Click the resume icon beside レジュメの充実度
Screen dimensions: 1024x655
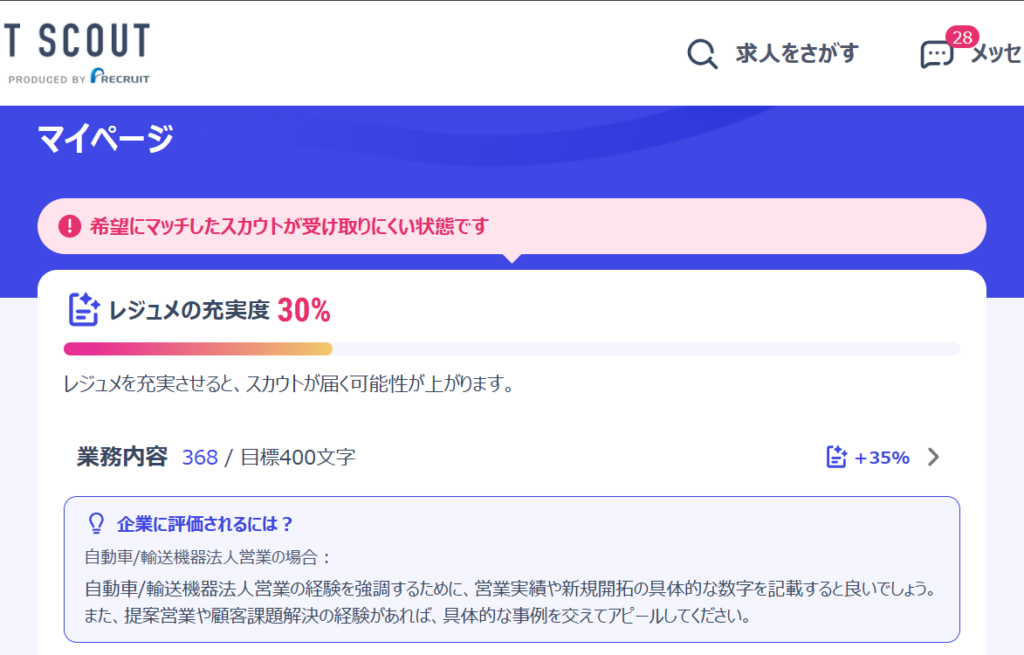coord(82,310)
